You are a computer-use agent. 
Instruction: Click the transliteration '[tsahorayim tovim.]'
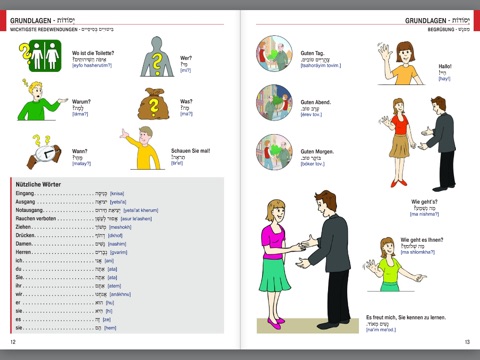coord(321,65)
